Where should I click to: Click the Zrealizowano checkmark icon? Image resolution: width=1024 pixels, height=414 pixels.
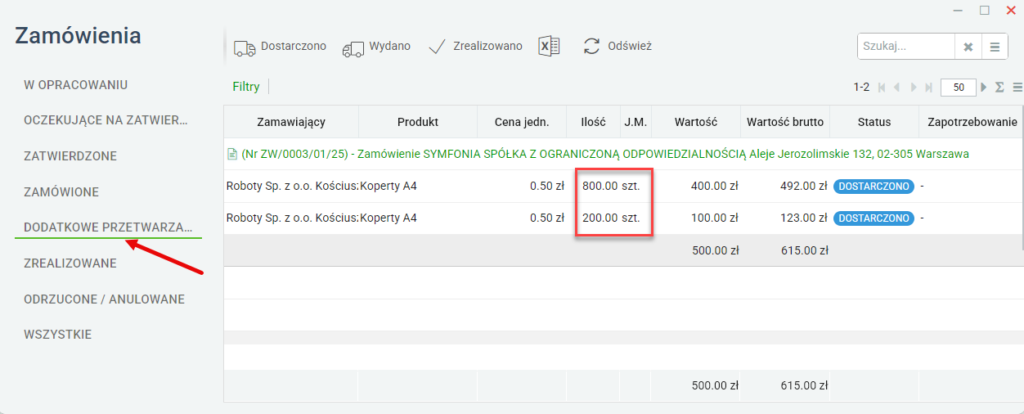[437, 47]
